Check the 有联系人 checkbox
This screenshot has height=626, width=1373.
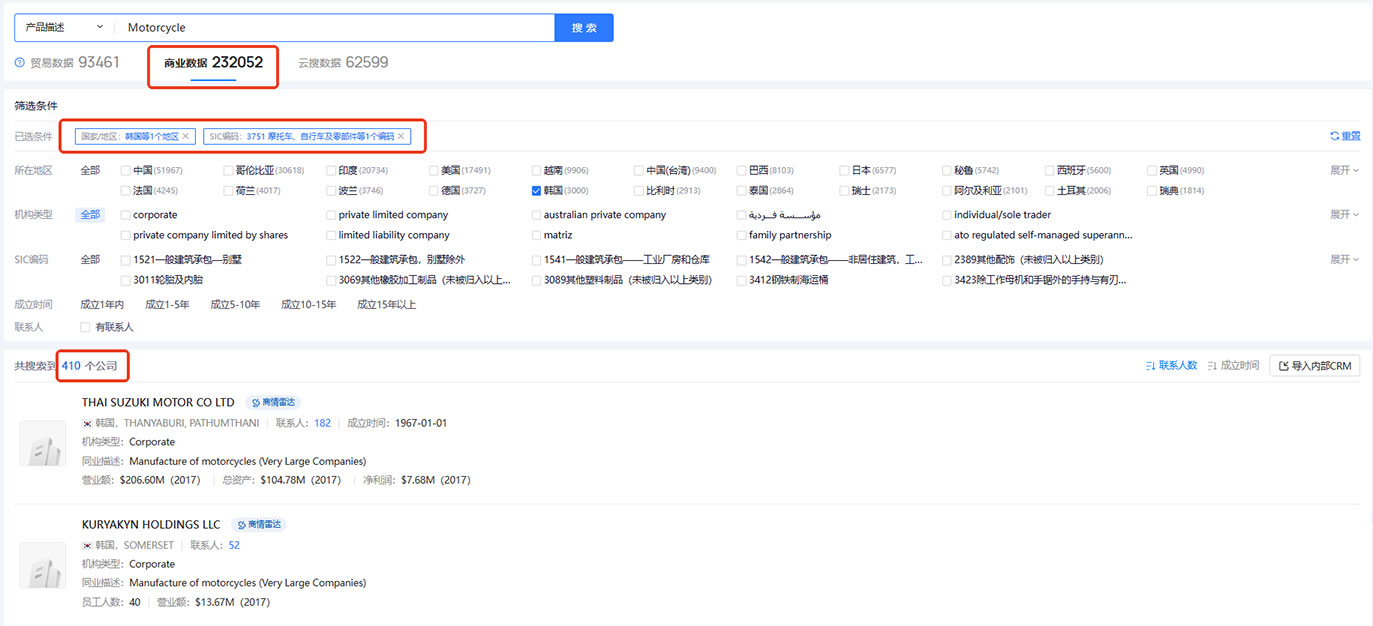pyautogui.click(x=85, y=327)
